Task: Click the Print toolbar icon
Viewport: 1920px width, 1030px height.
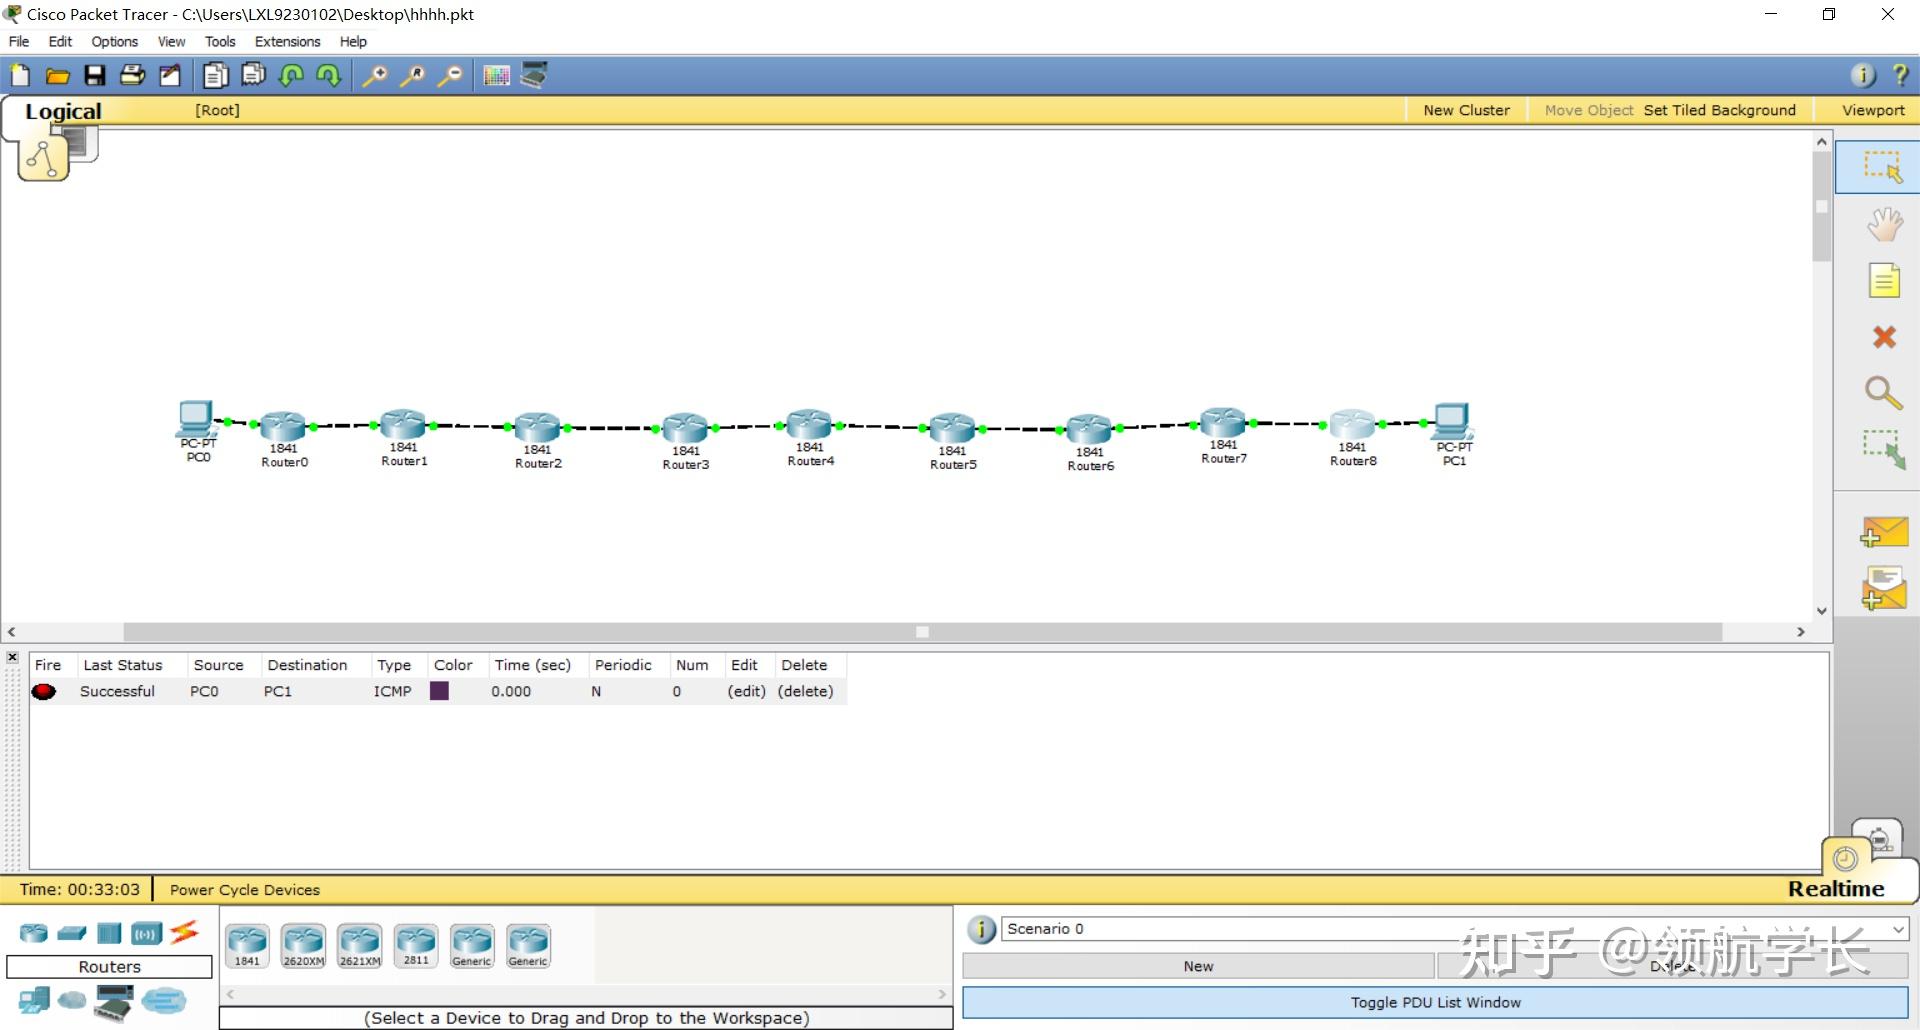Action: [132, 75]
